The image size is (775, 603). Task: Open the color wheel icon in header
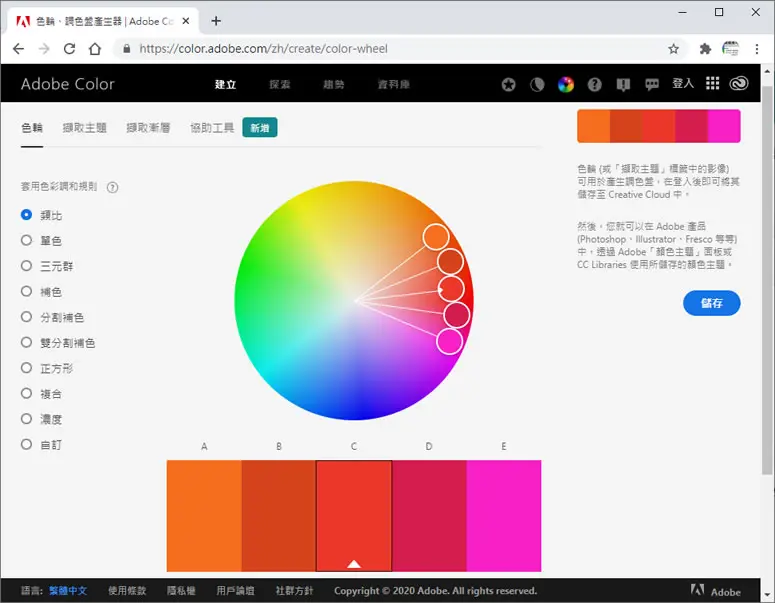pos(566,85)
